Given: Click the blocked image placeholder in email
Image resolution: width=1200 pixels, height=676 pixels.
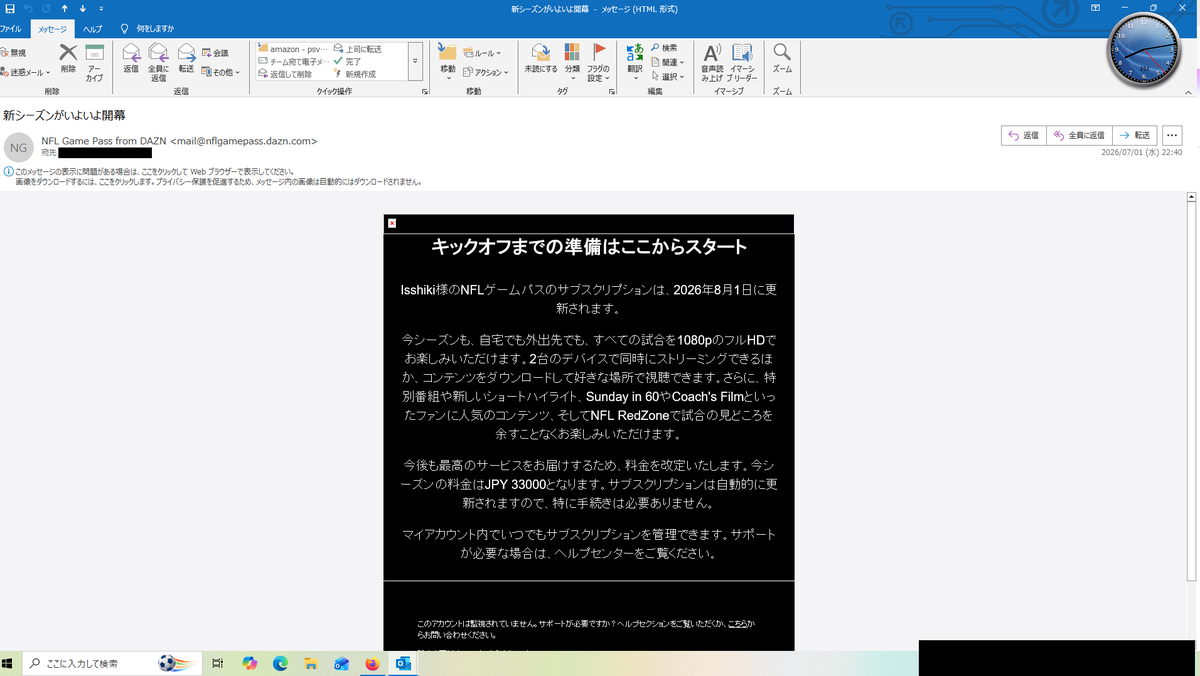Looking at the screenshot, I should coord(392,223).
